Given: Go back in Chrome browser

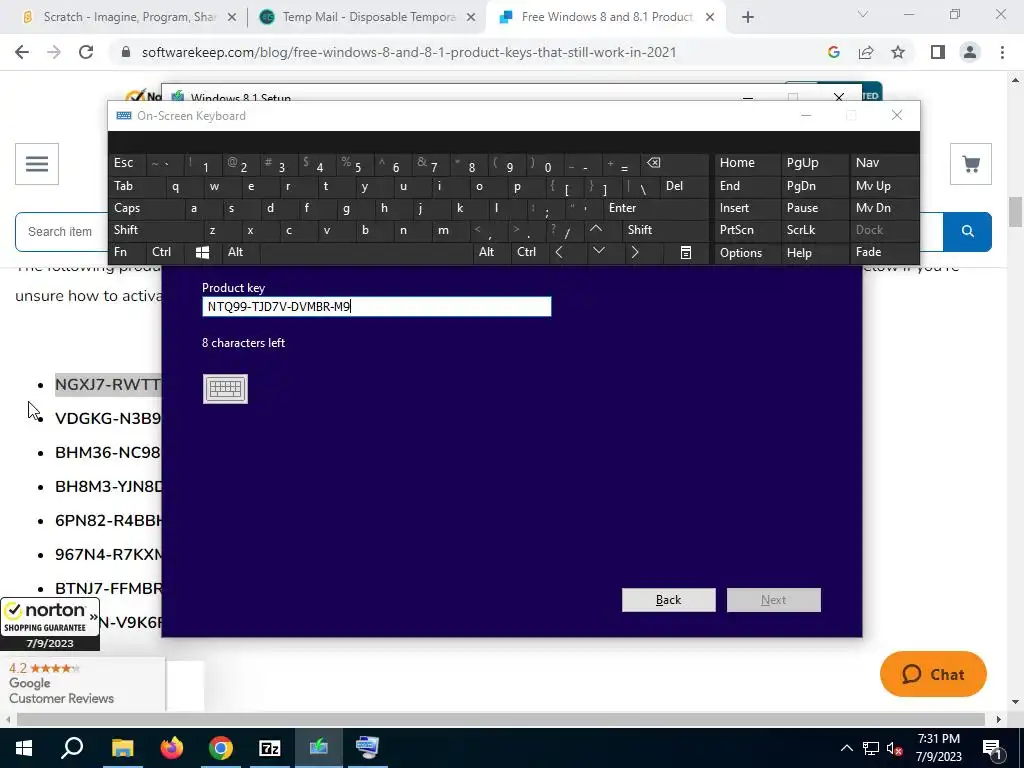Looking at the screenshot, I should coord(22,52).
